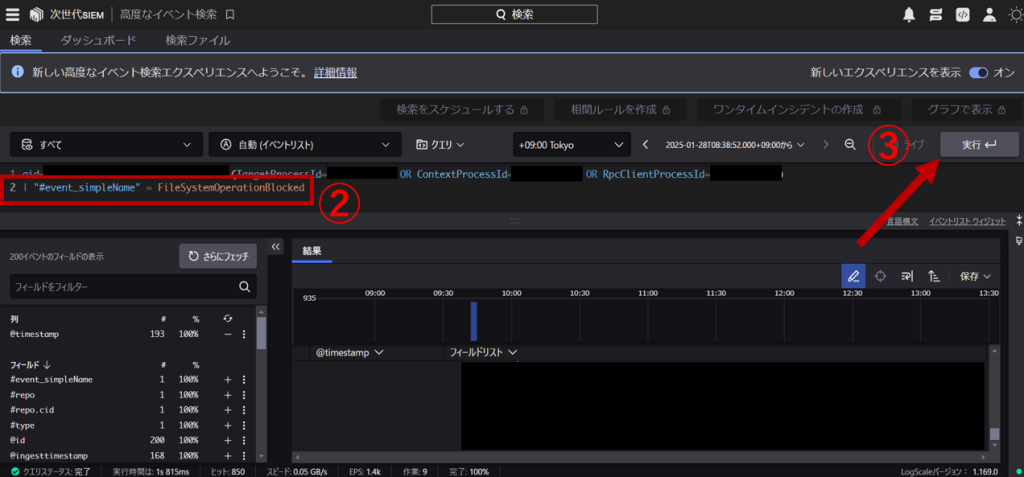
Task: Bookmark this page with the bookmark icon
Action: [230, 14]
